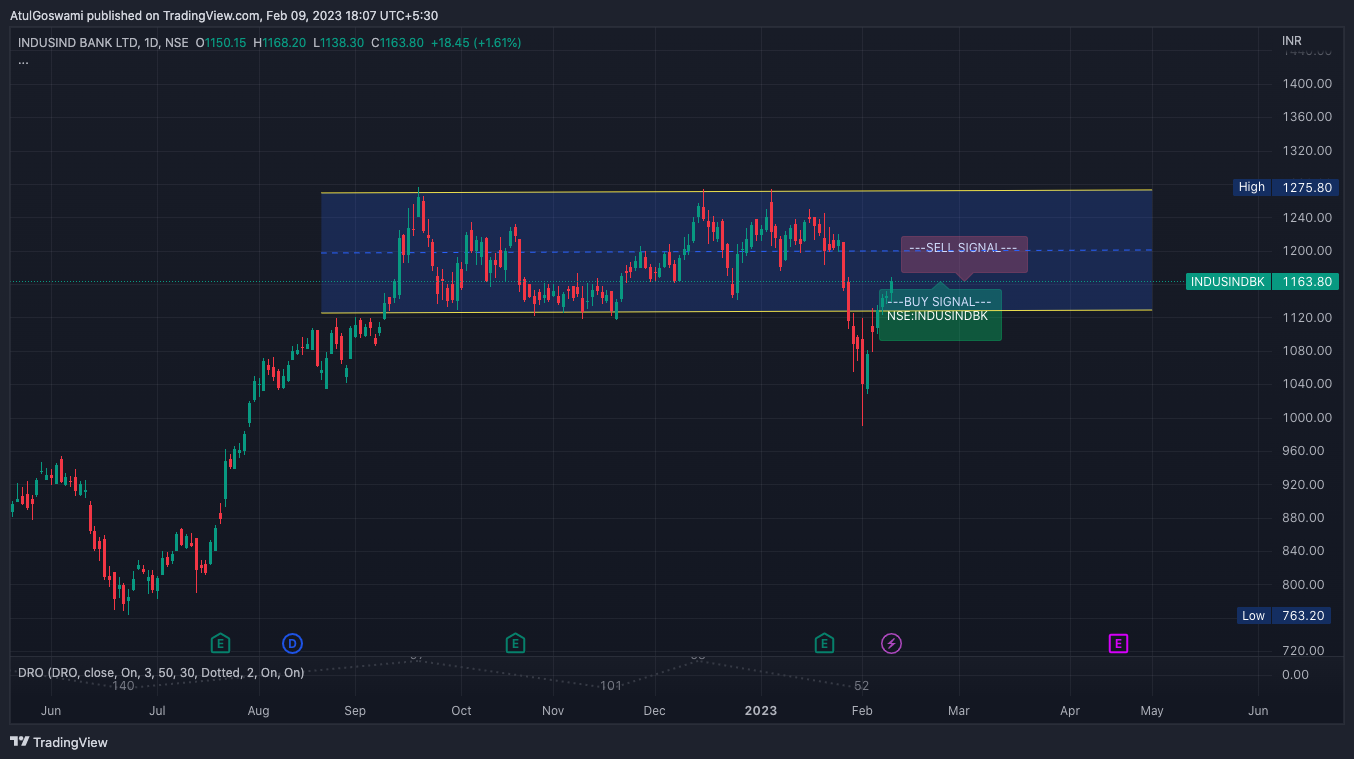The width and height of the screenshot is (1354, 759).
Task: Click the Jun label at the left of the time axis
Action: [51, 711]
